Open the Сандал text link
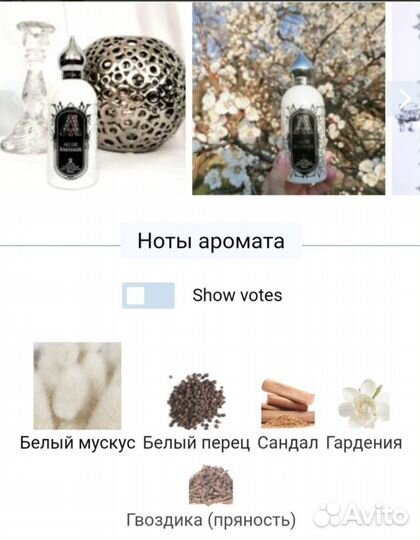420x540 pixels. click(288, 443)
